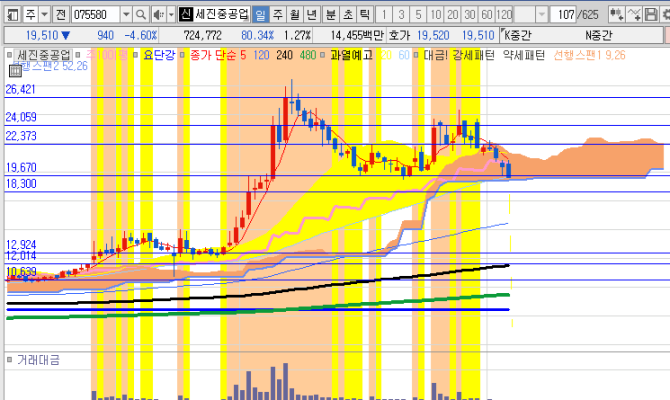
Task: Select the 틱 tick chart tab
Action: click(363, 16)
